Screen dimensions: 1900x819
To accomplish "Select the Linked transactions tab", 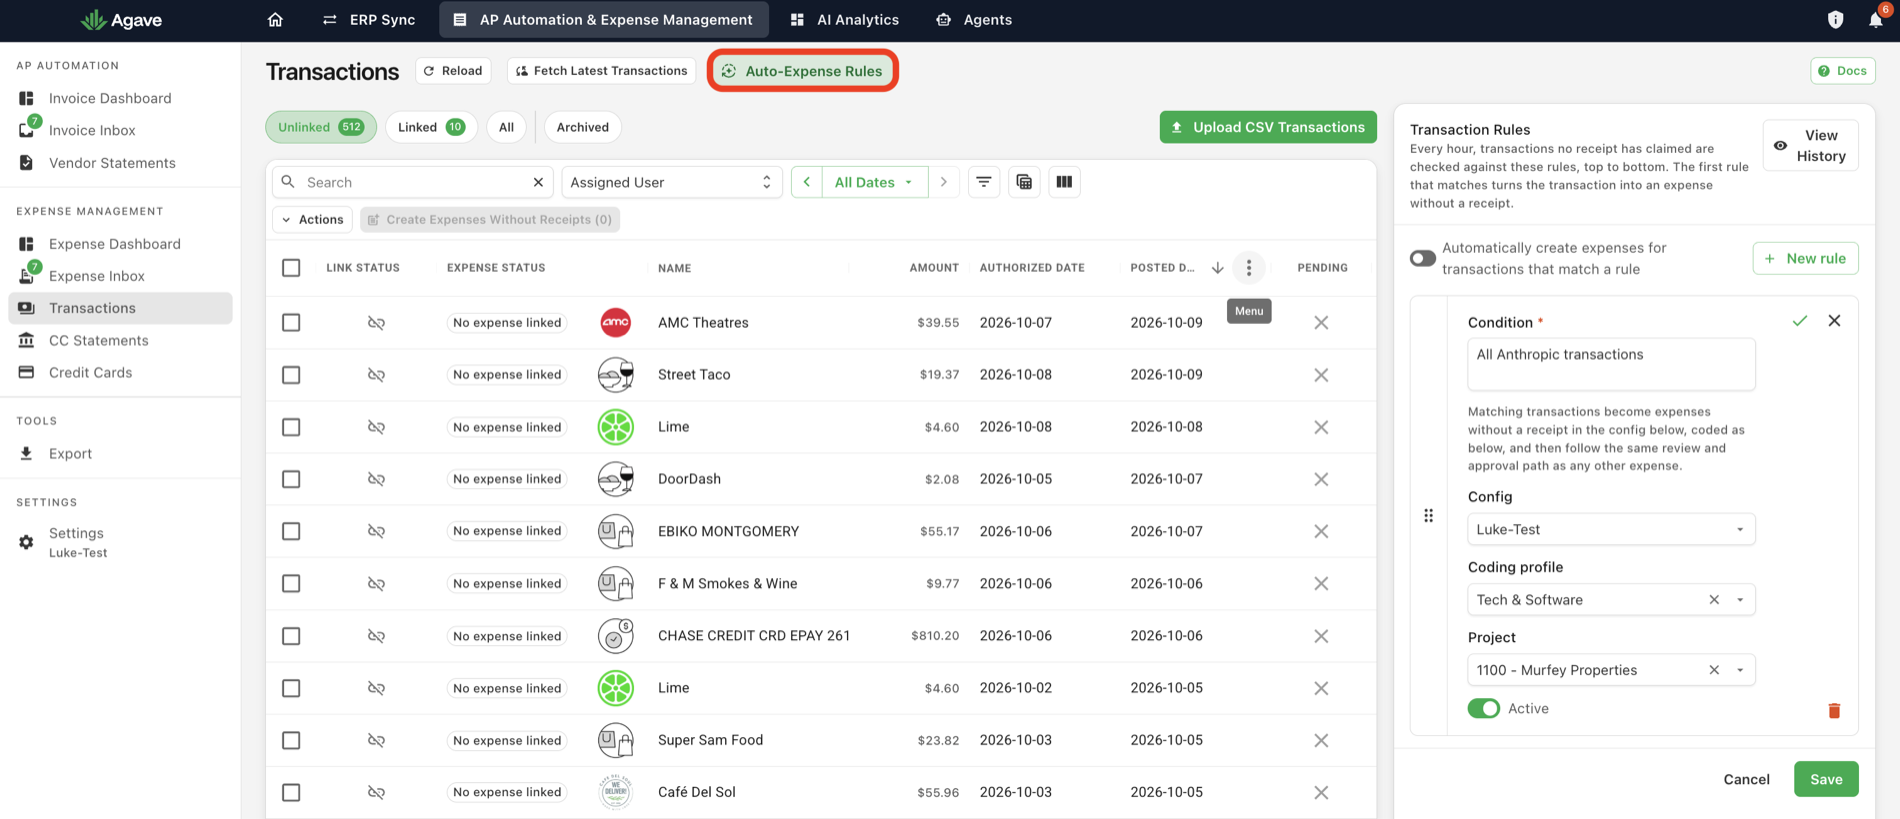I will pos(431,127).
